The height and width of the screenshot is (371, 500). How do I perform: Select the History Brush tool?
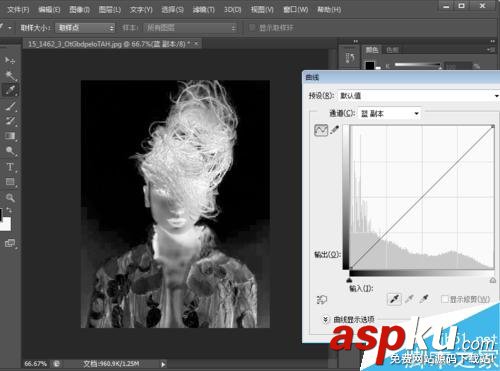point(10,121)
